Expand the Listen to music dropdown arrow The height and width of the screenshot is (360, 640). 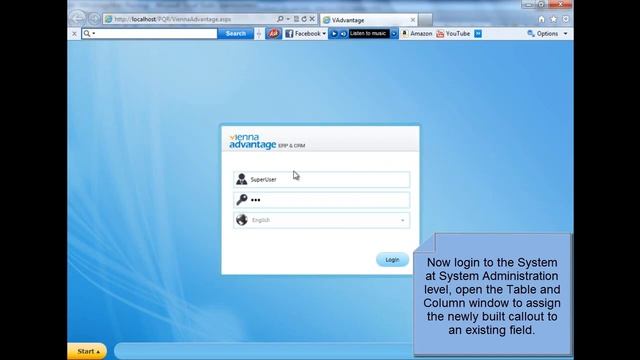point(394,33)
